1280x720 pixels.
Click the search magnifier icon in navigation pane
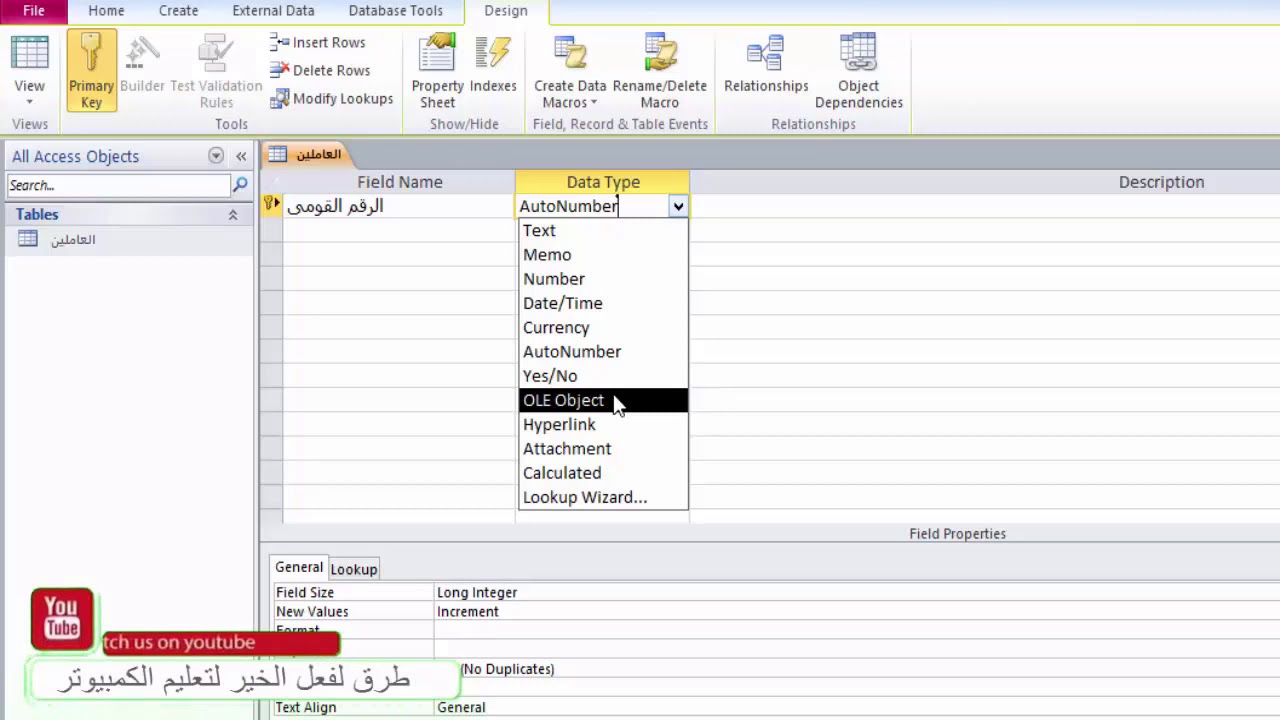pyautogui.click(x=240, y=185)
